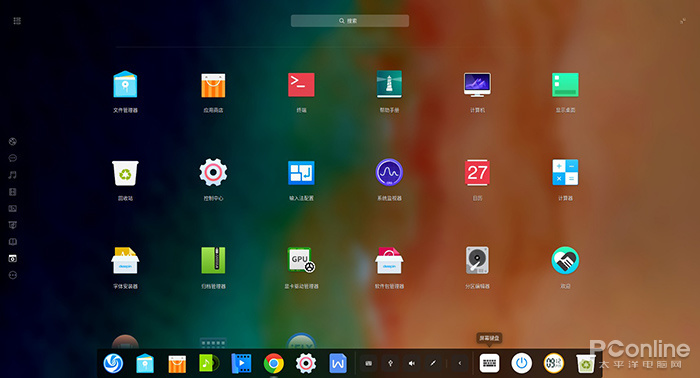Open the hard disk partition editor

pos(477,260)
